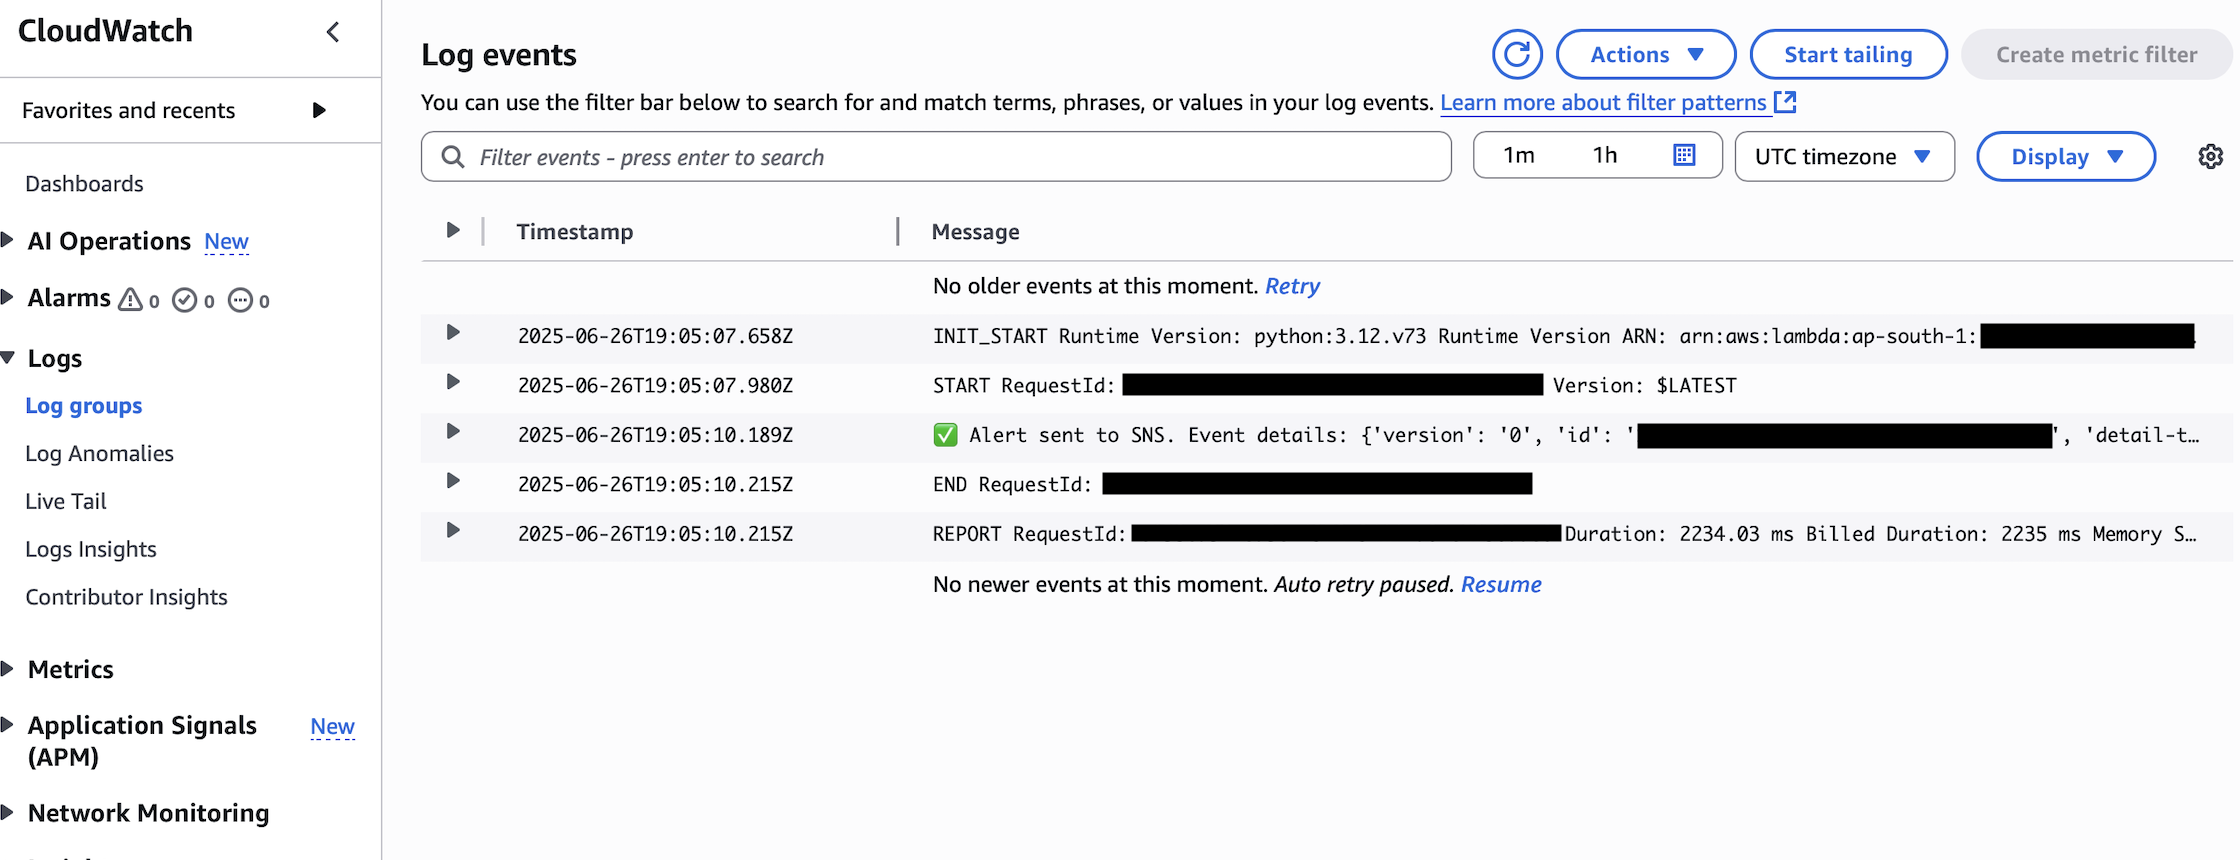Open Dashboards in the sidebar
The width and height of the screenshot is (2240, 860).
84,184
